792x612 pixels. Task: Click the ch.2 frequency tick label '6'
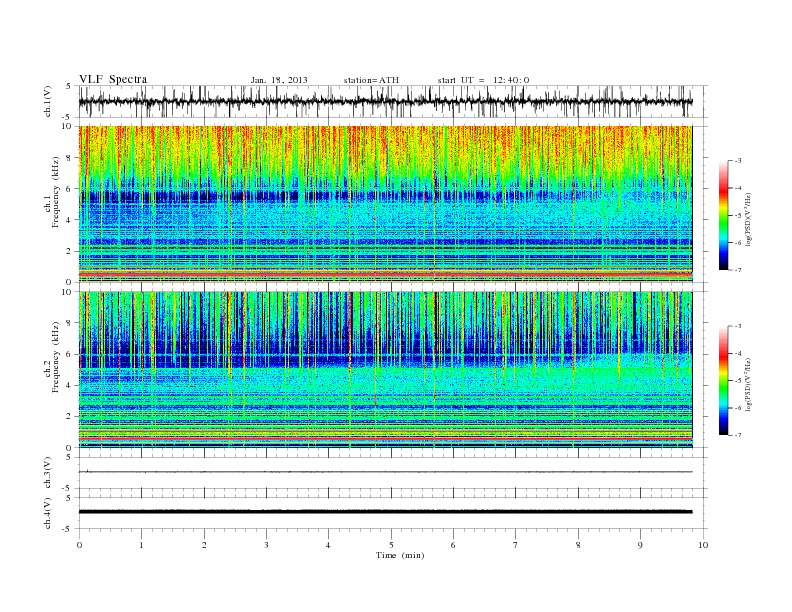[70, 354]
